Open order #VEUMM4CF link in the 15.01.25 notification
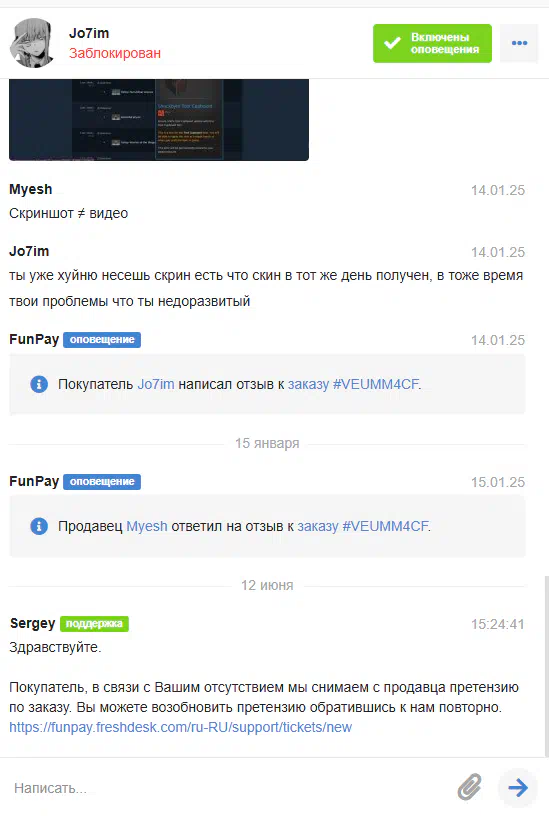Image resolution: width=549 pixels, height=816 pixels. [363, 526]
